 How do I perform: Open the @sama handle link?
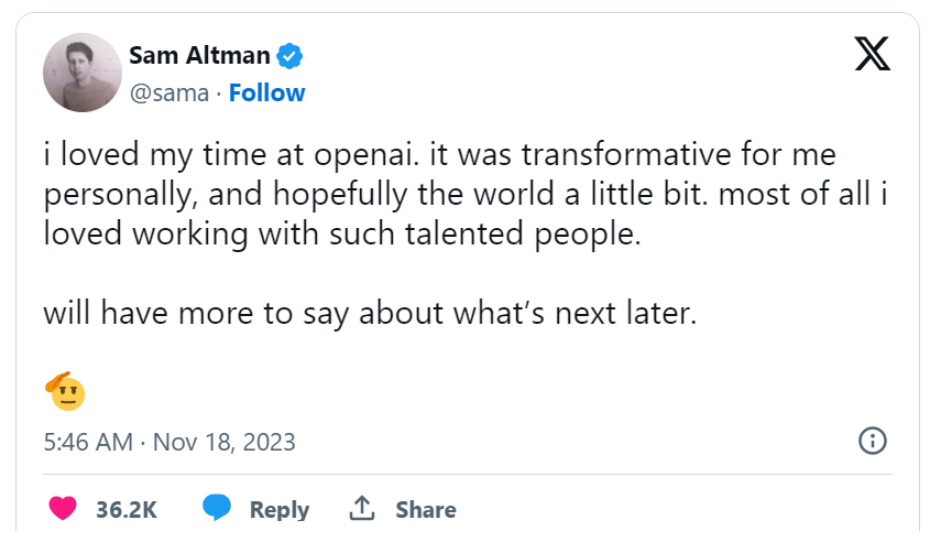tap(169, 93)
